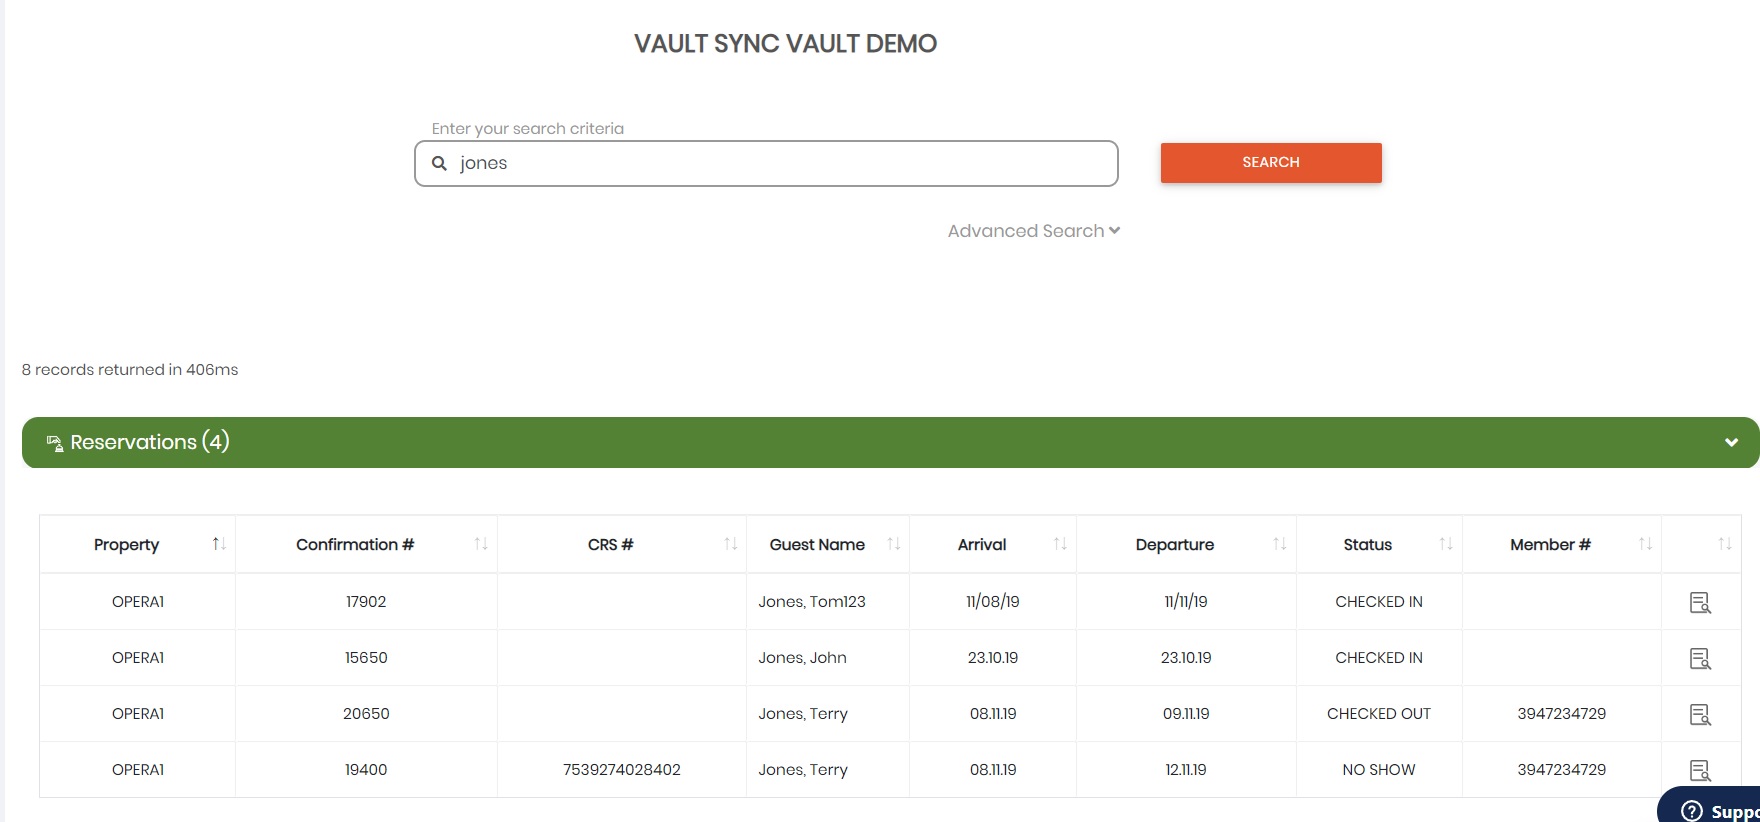Sort table by Status arrows

(x=1446, y=544)
